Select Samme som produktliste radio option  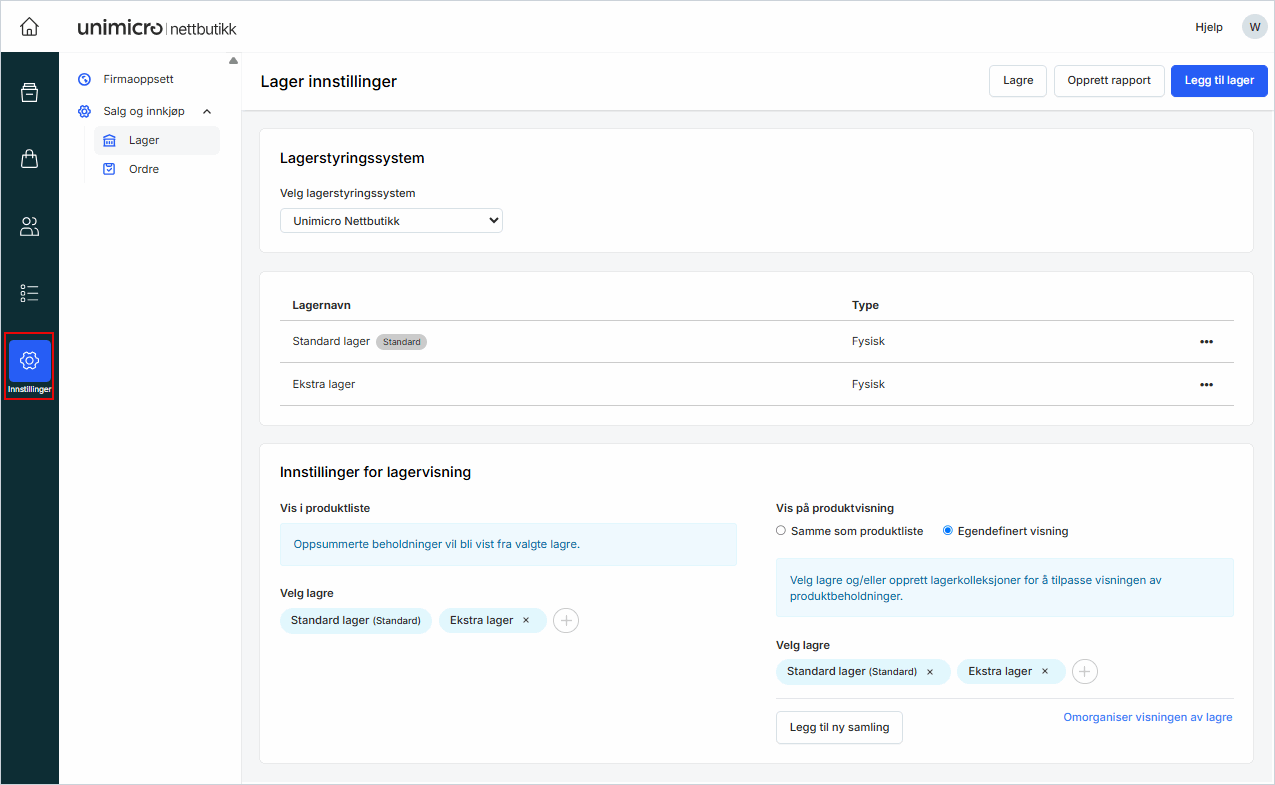(x=781, y=531)
